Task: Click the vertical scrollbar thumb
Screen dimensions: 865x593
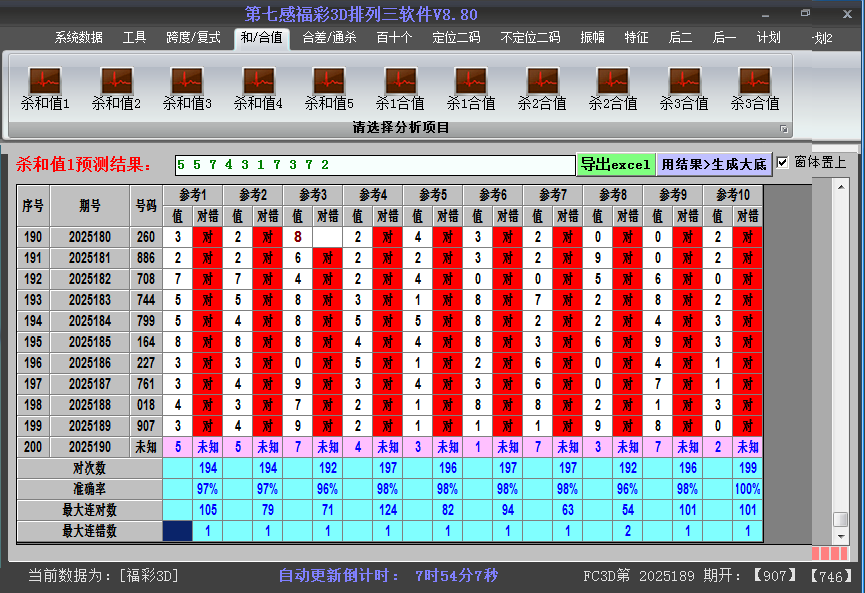Action: 841,519
